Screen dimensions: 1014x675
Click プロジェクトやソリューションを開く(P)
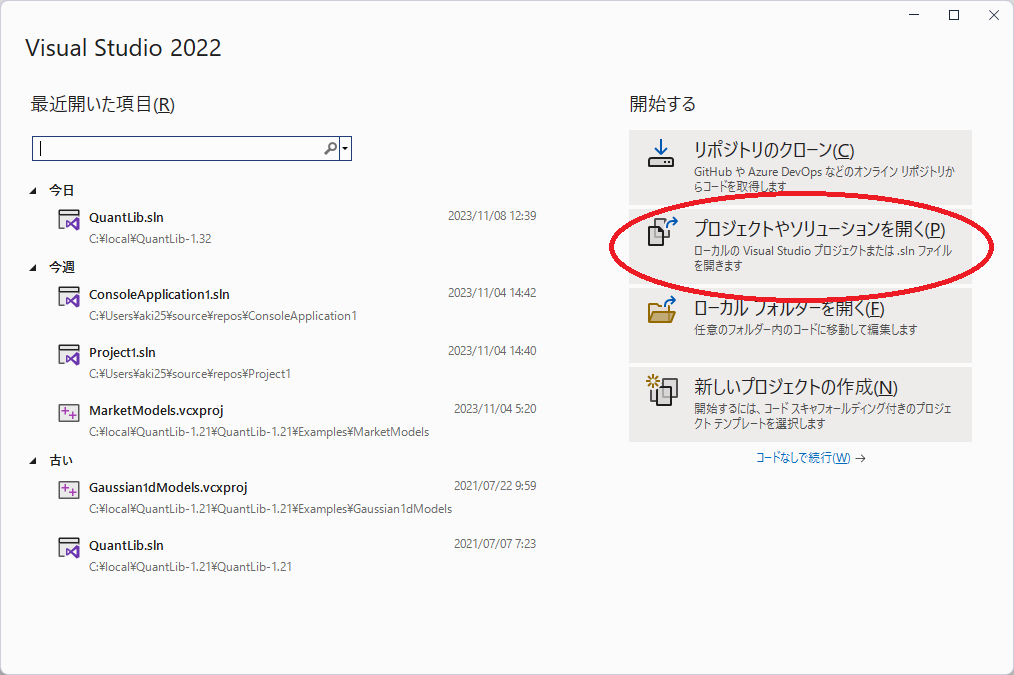(800, 246)
